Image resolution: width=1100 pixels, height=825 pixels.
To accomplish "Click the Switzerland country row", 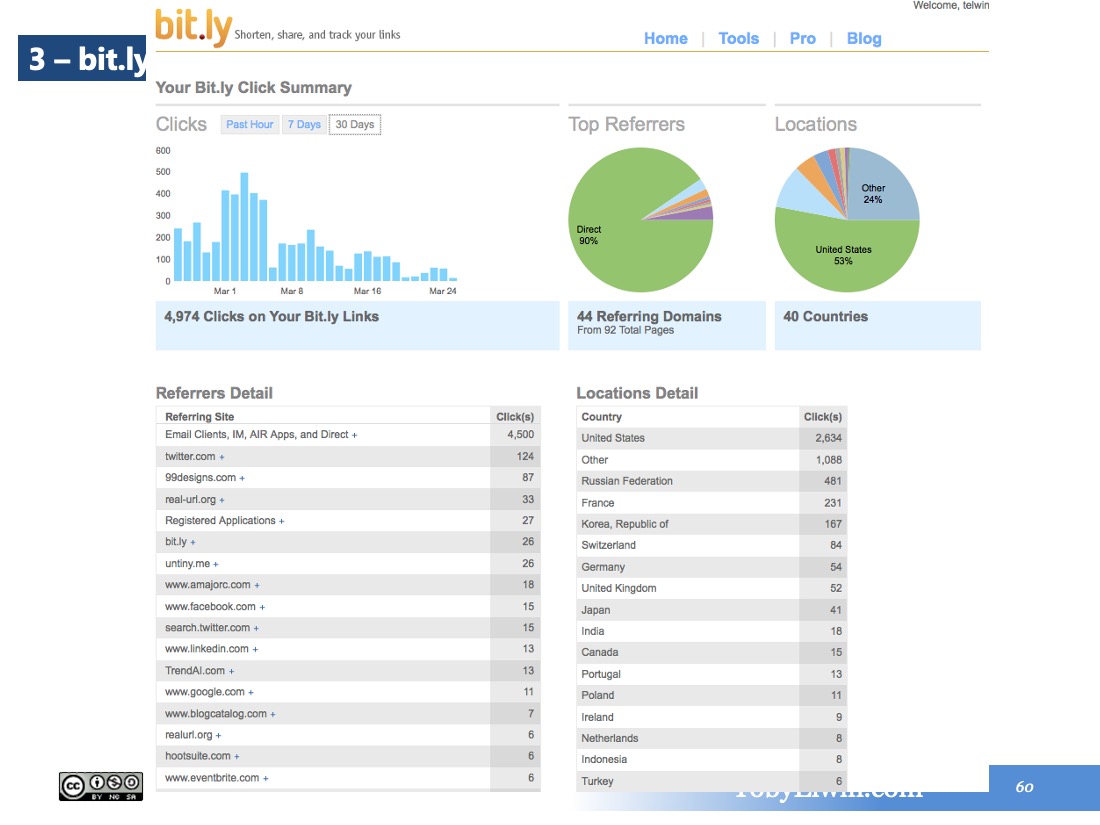I will [711, 545].
